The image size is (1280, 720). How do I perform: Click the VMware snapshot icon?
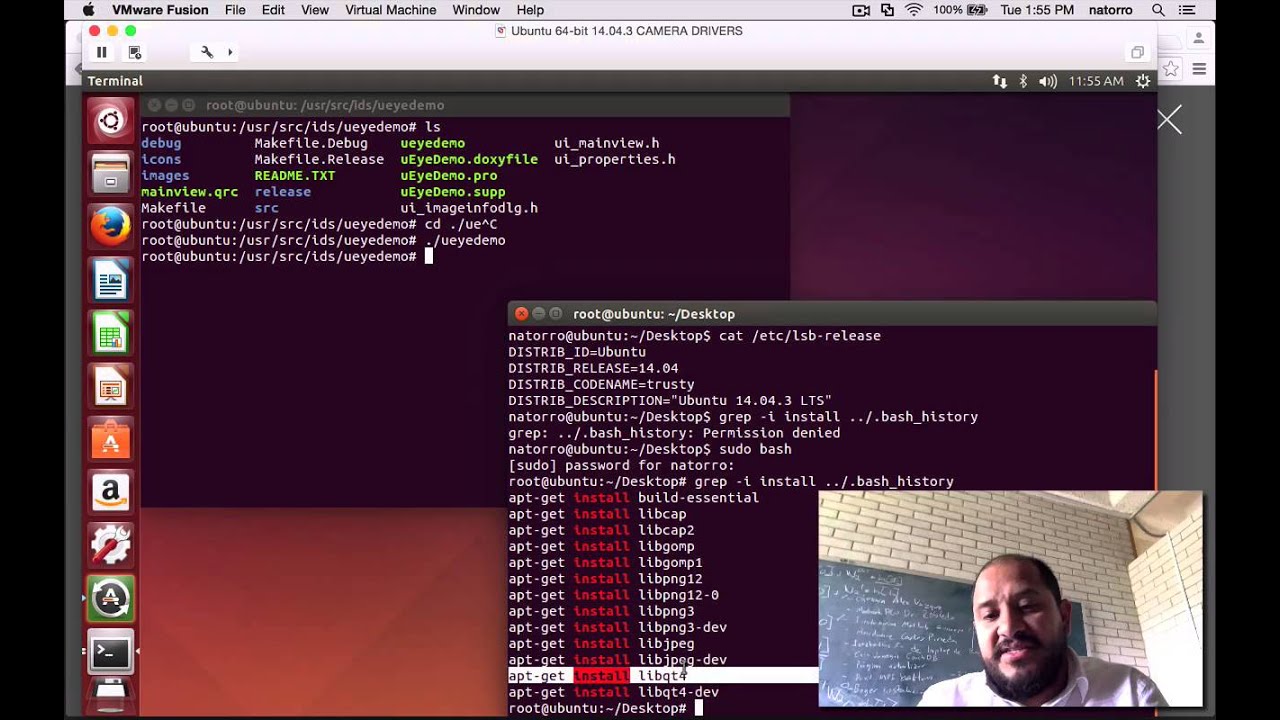click(135, 52)
